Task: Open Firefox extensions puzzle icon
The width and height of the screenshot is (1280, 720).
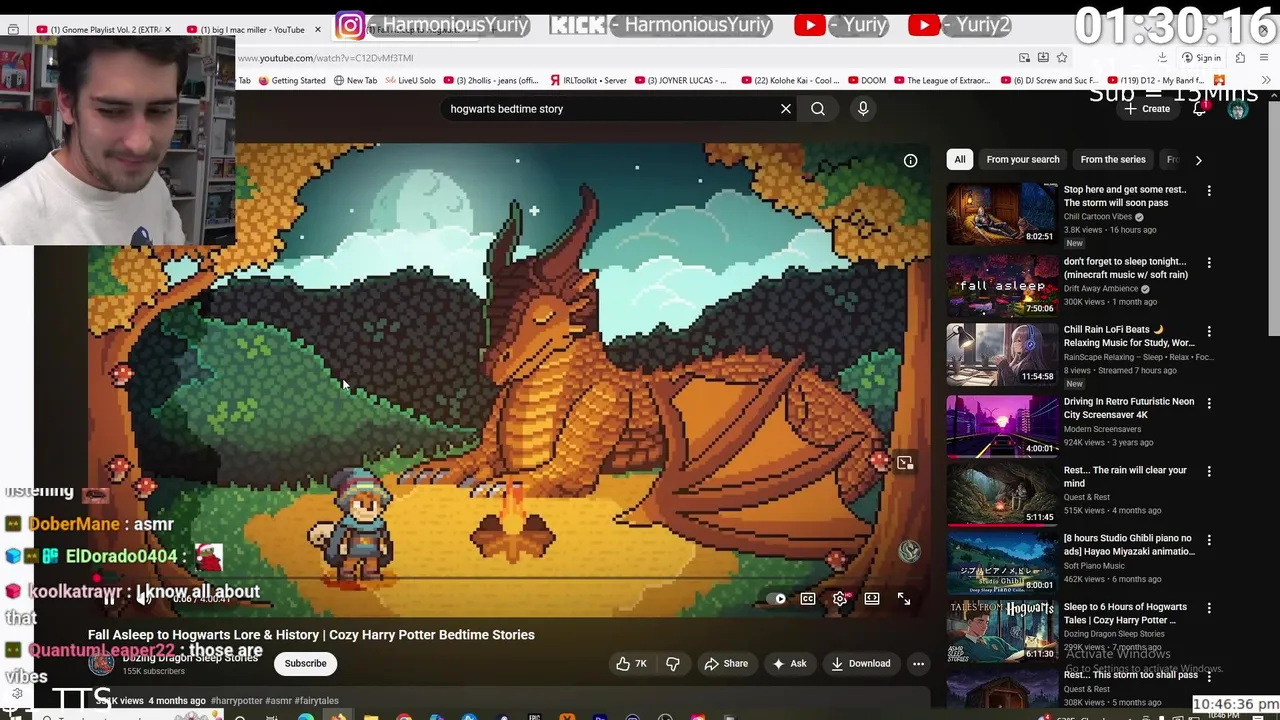Action: (x=1240, y=58)
